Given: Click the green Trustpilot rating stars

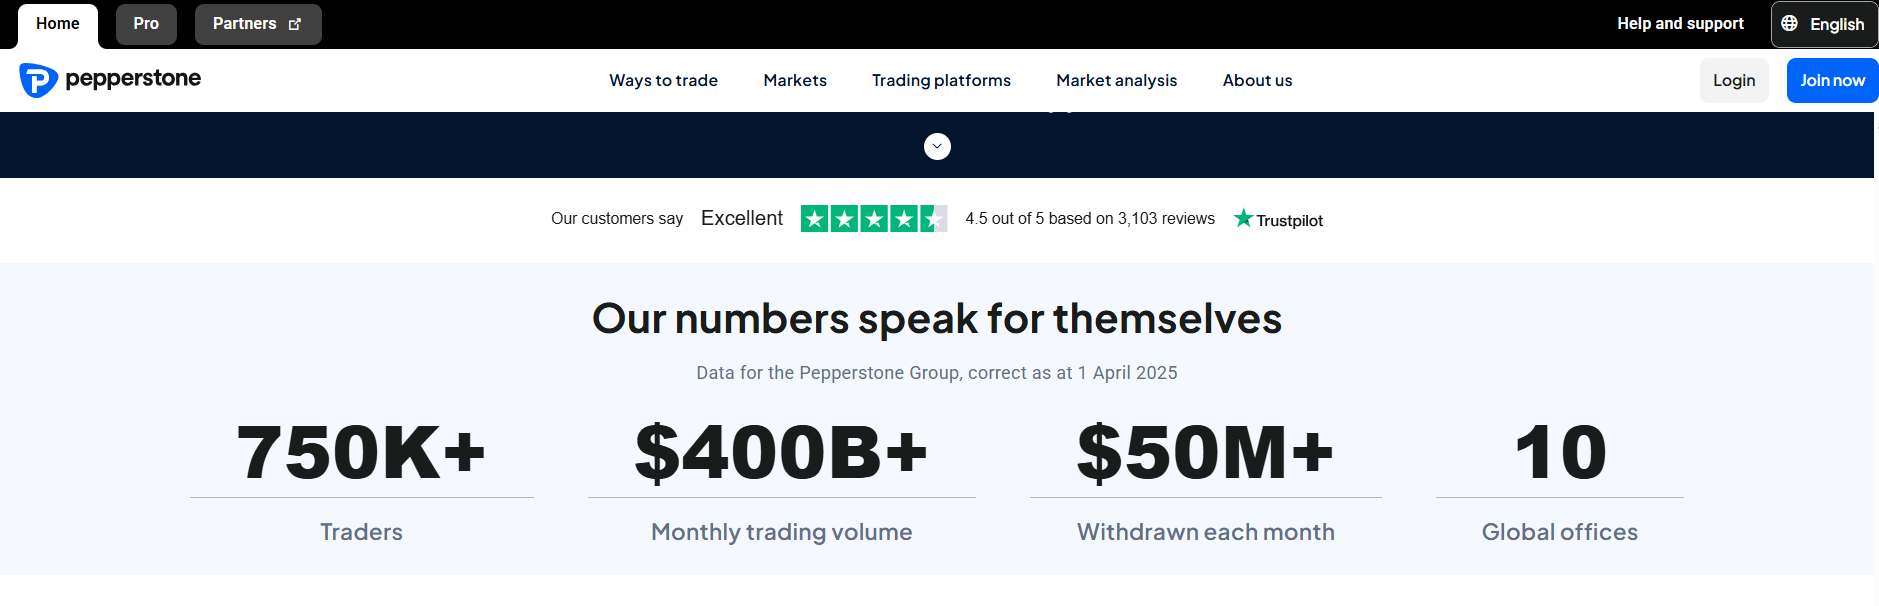Looking at the screenshot, I should tap(873, 218).
